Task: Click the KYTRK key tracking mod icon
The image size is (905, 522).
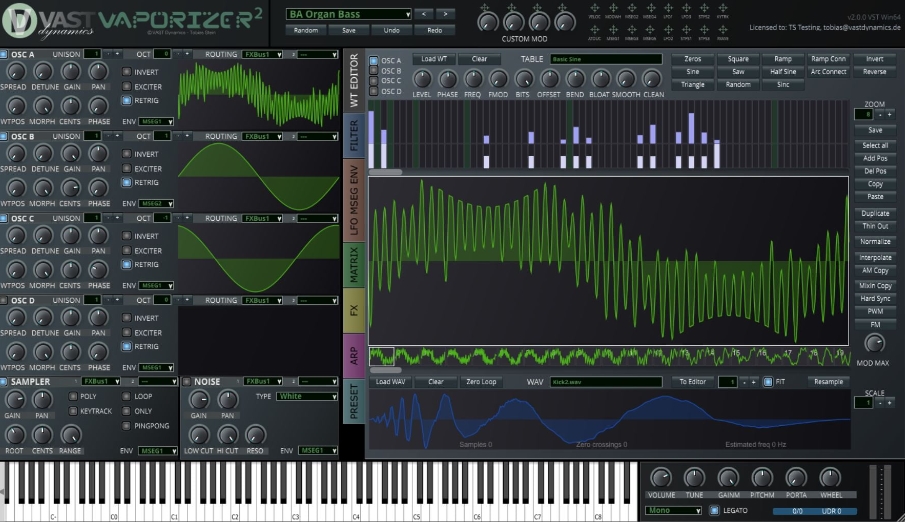Action: 723,8
